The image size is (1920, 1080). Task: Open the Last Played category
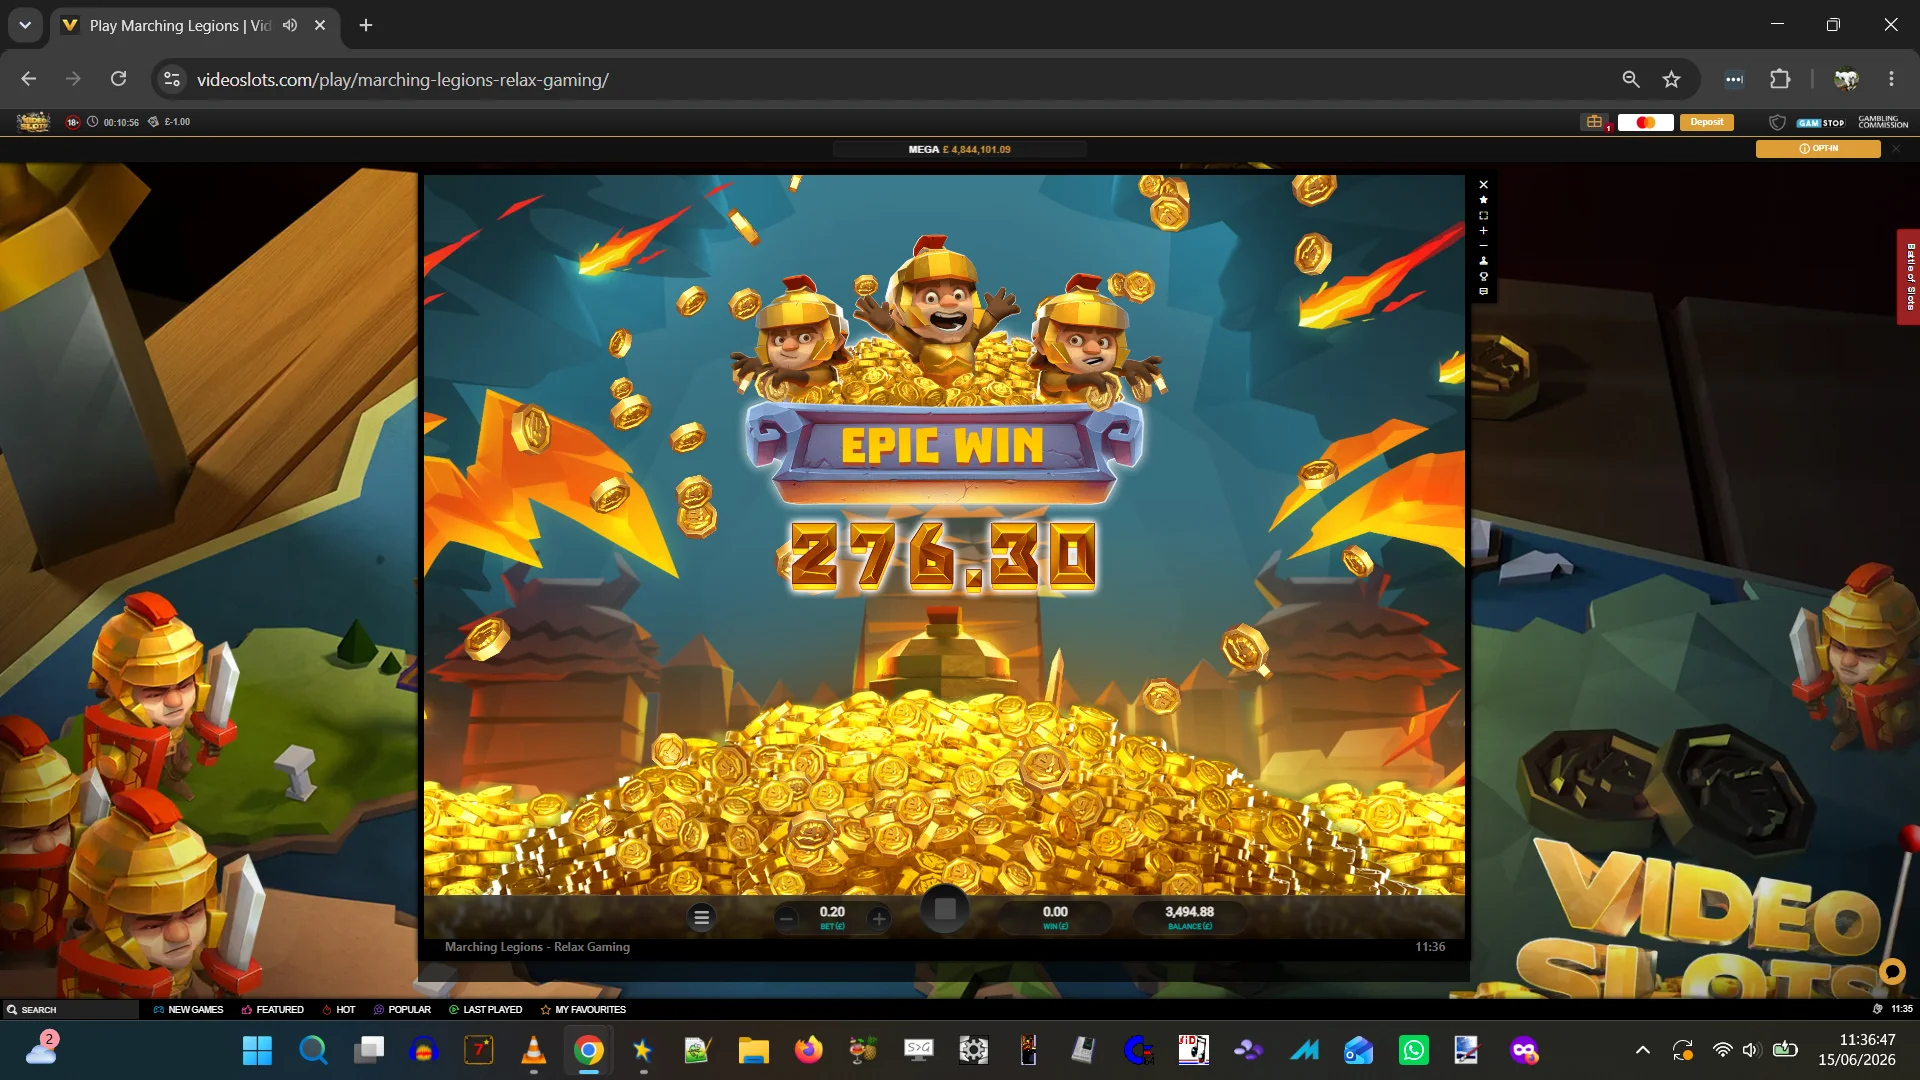click(x=486, y=1010)
